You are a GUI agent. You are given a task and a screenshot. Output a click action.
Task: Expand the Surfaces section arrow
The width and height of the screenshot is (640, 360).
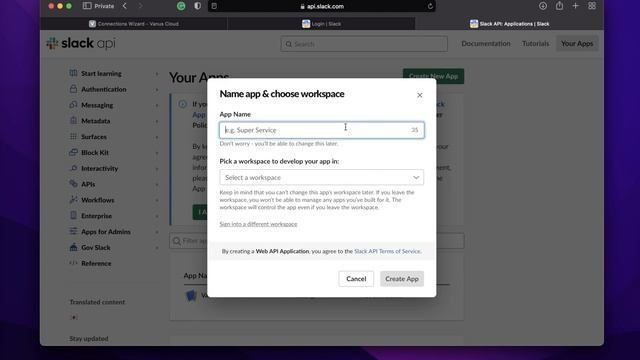click(157, 137)
